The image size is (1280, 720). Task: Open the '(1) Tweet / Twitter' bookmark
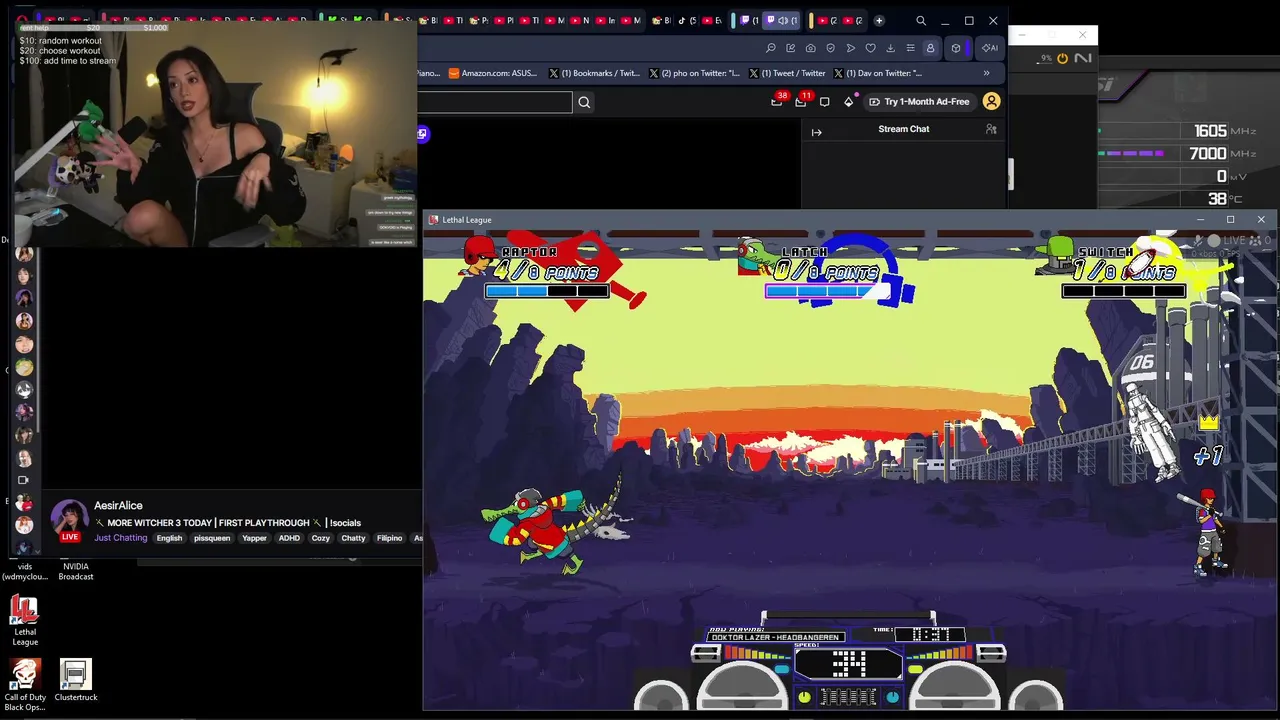pos(786,73)
